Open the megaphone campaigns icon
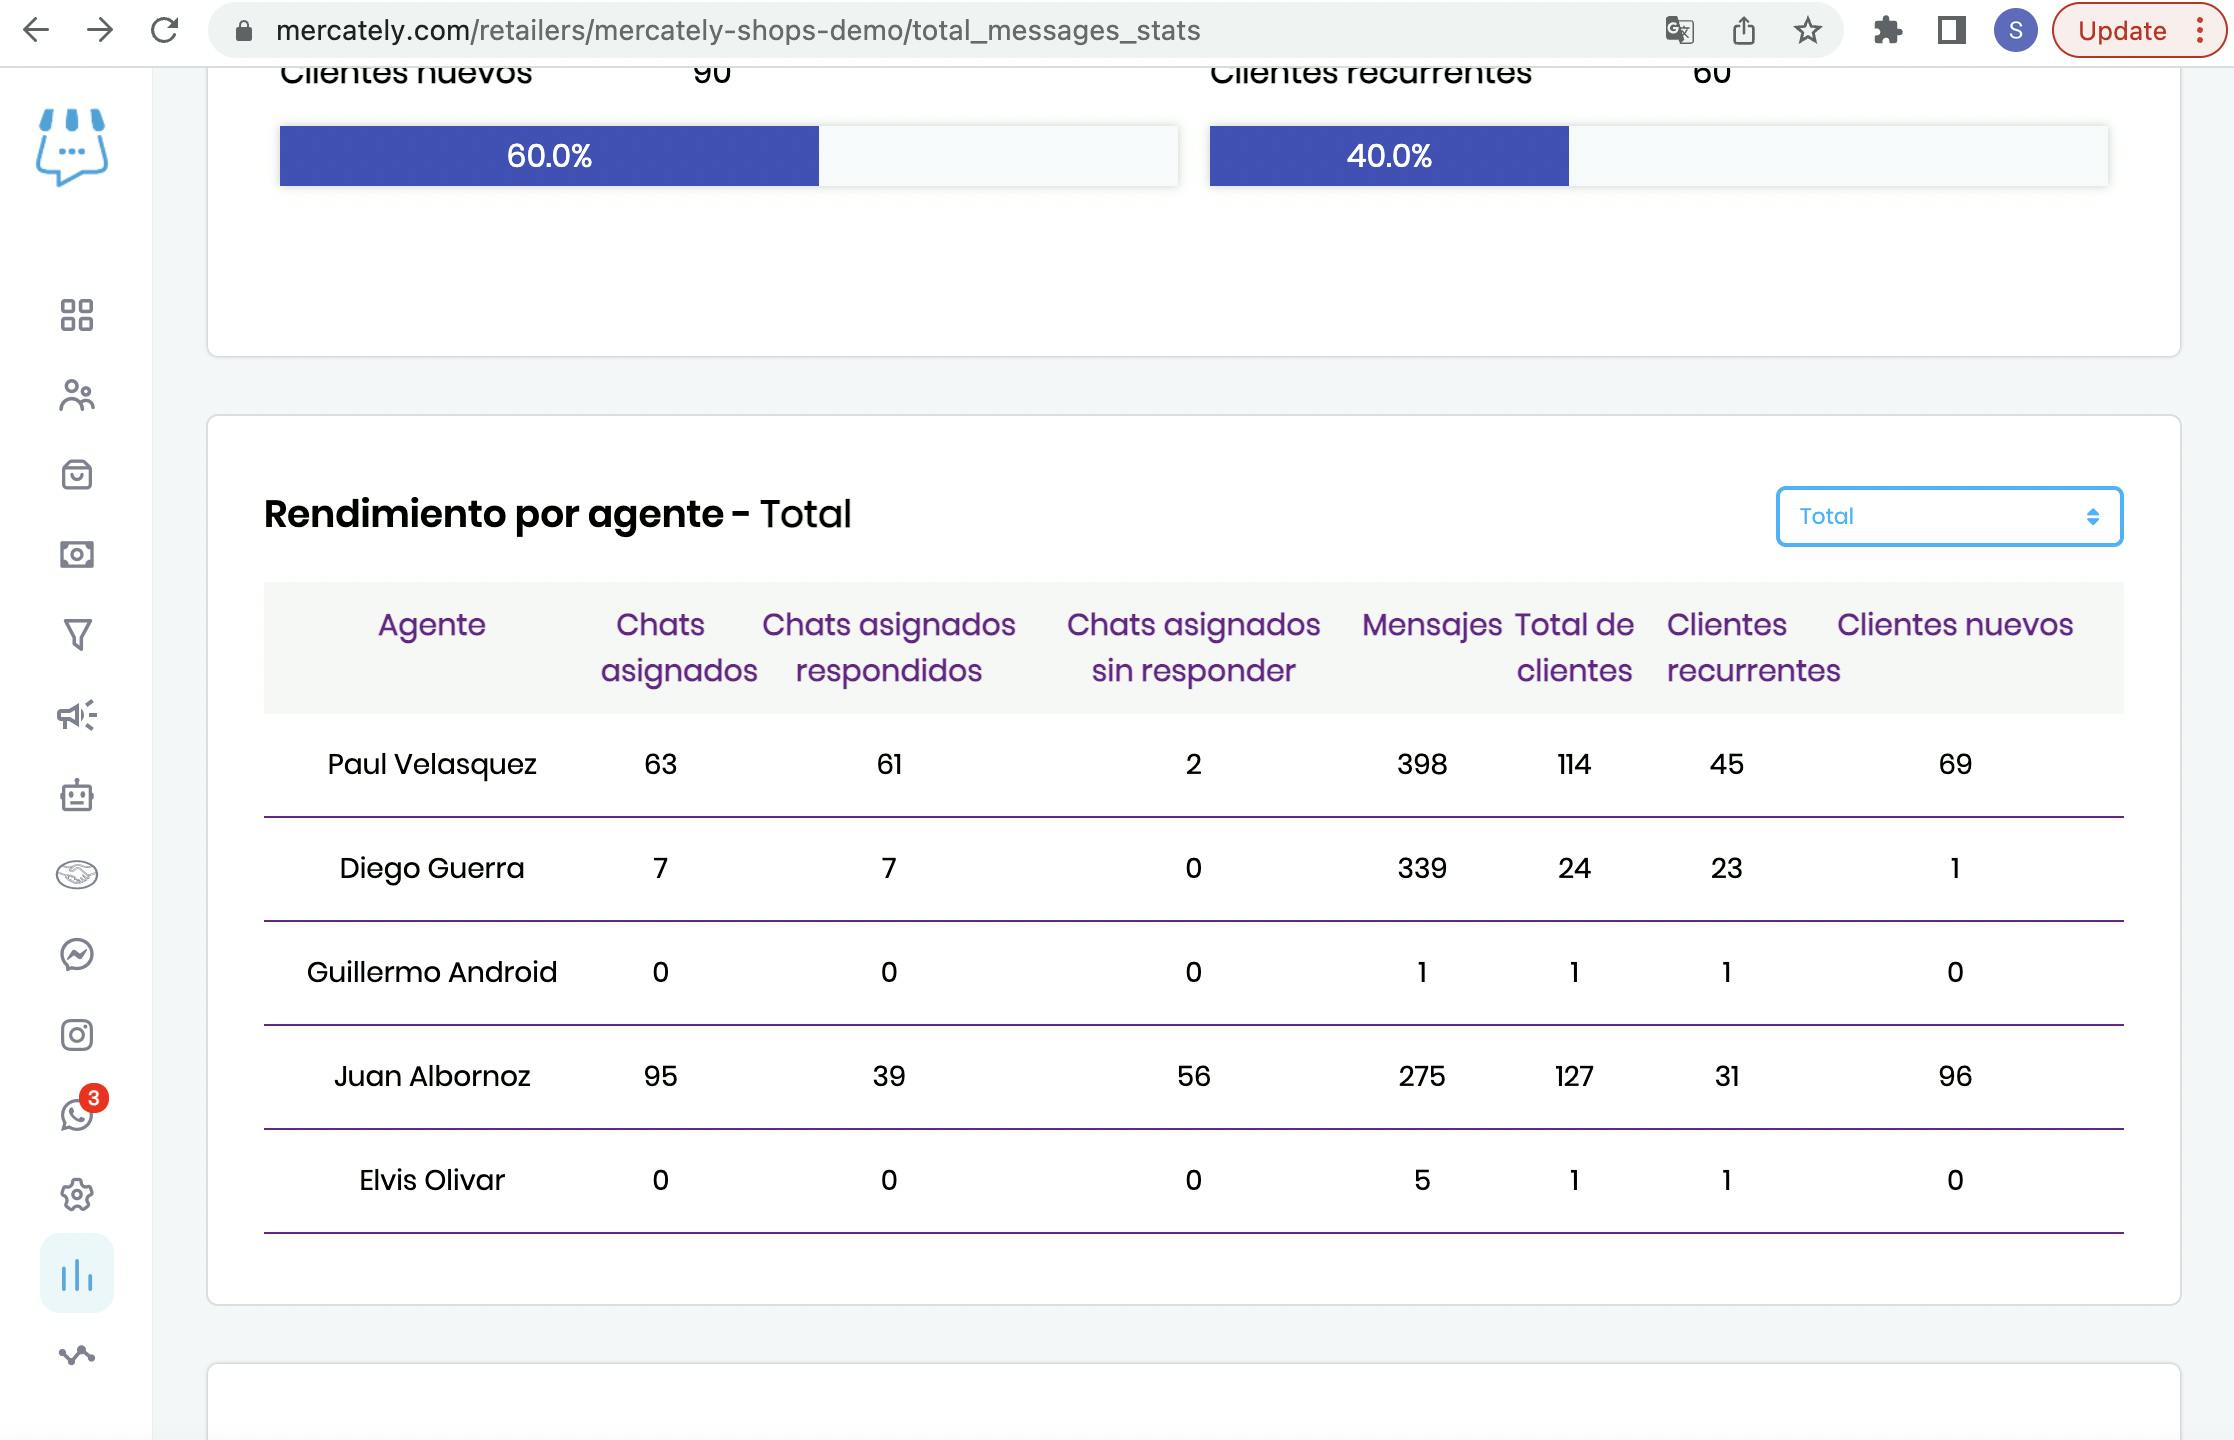The height and width of the screenshot is (1440, 2234). point(77,715)
